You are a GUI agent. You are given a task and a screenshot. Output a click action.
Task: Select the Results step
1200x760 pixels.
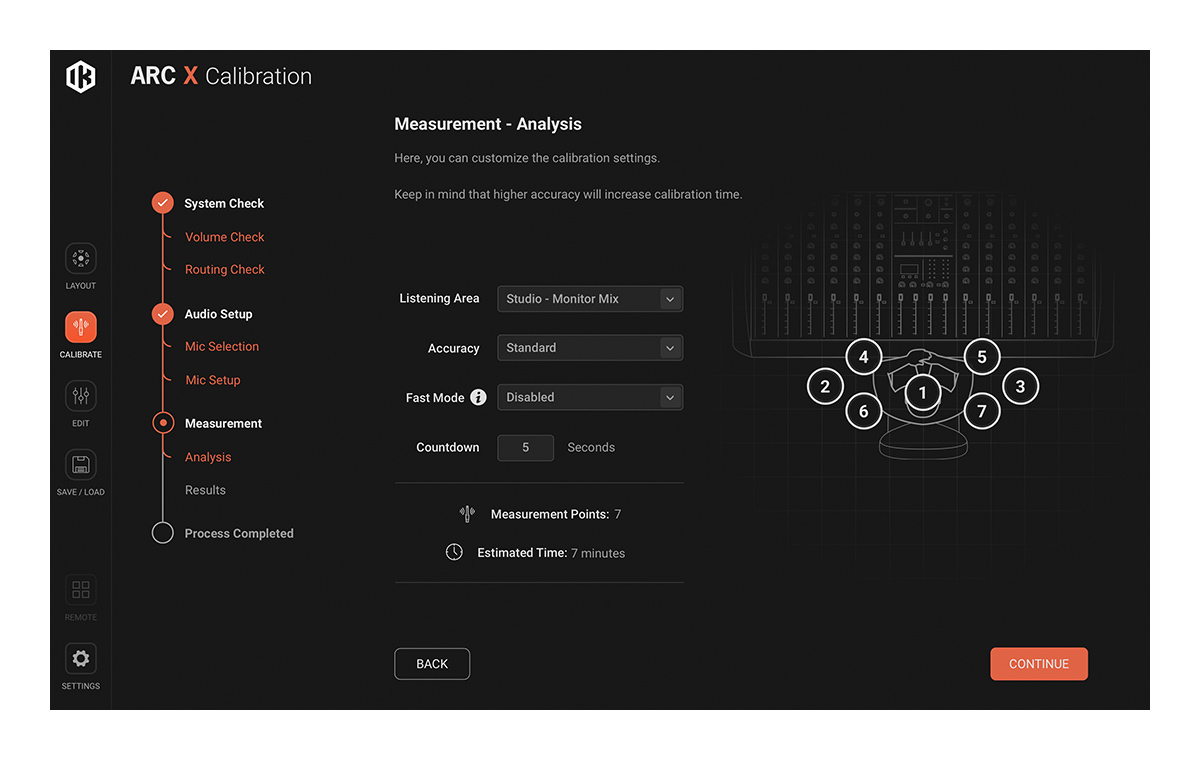(x=205, y=490)
